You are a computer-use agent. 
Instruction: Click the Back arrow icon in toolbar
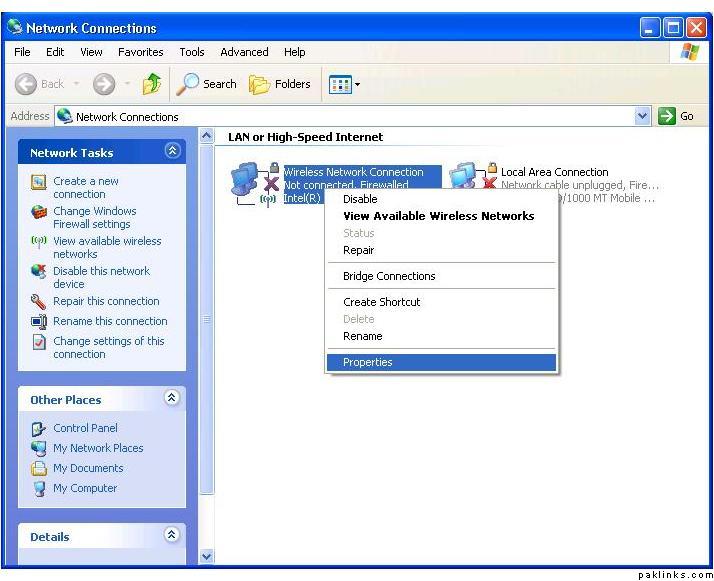[x=26, y=84]
